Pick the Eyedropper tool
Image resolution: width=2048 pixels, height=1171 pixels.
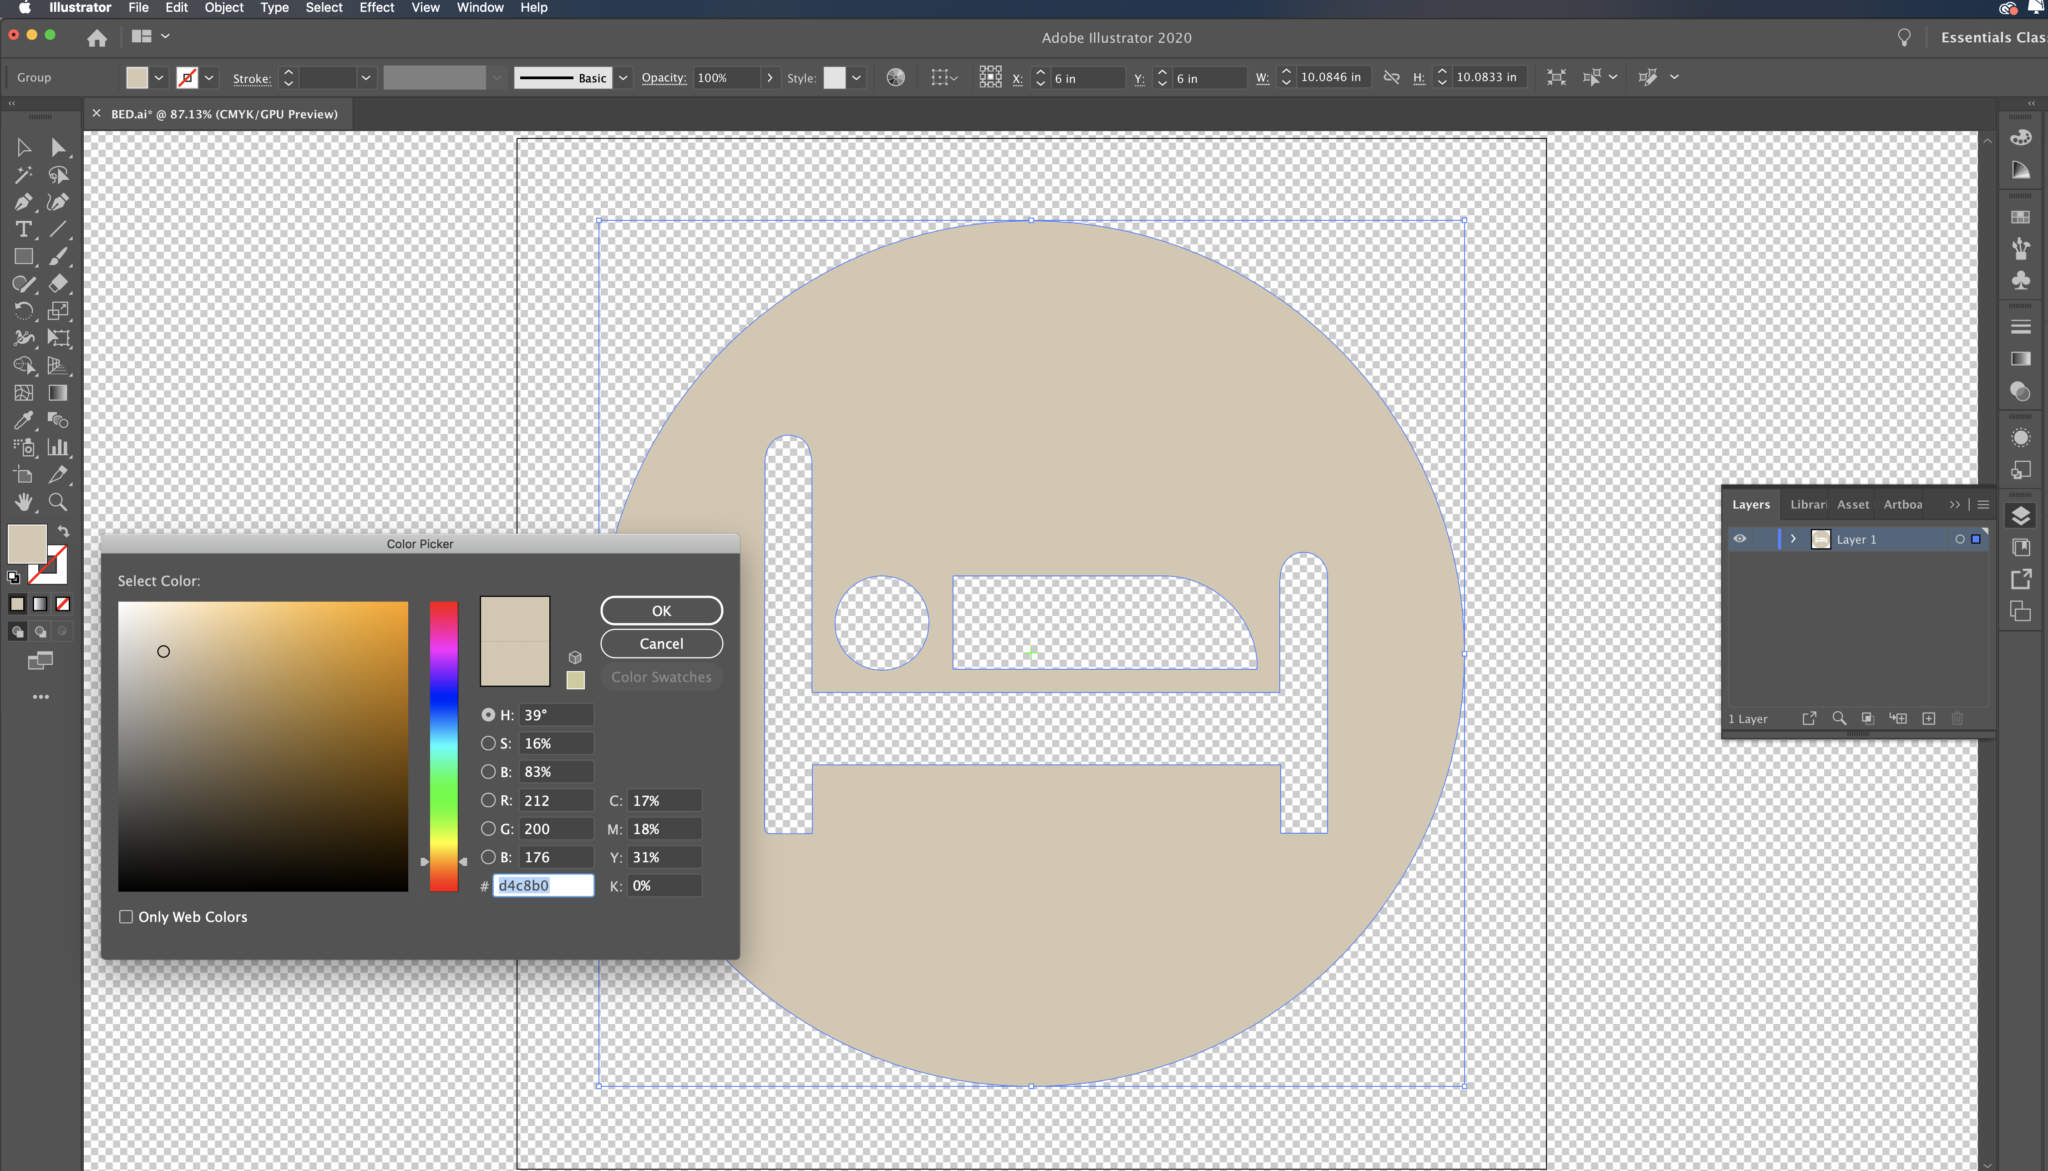point(23,420)
